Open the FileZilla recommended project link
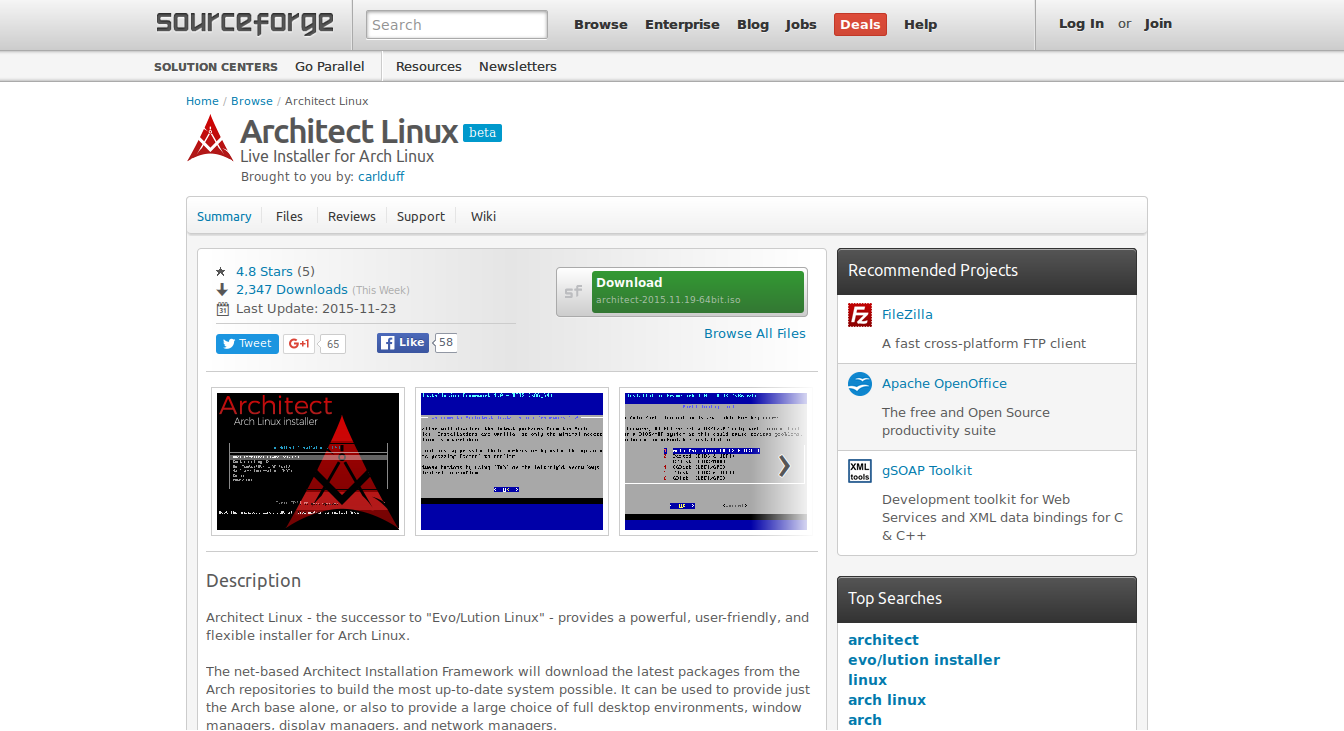Screen dimensions: 1344x731 click(x=907, y=314)
